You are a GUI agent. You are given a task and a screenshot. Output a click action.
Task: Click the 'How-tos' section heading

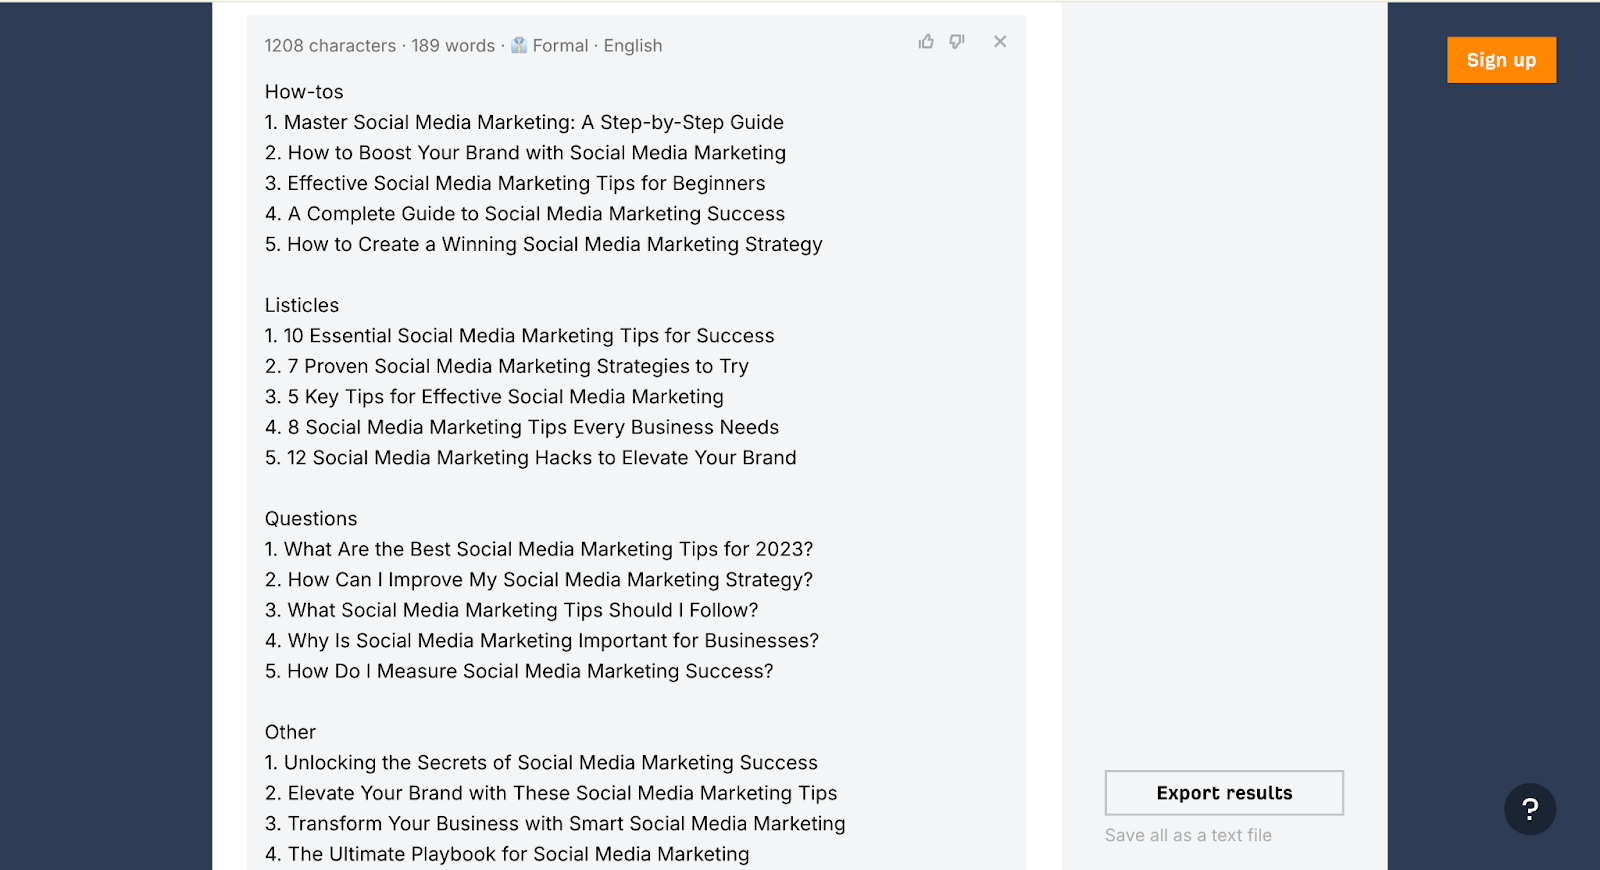(304, 92)
